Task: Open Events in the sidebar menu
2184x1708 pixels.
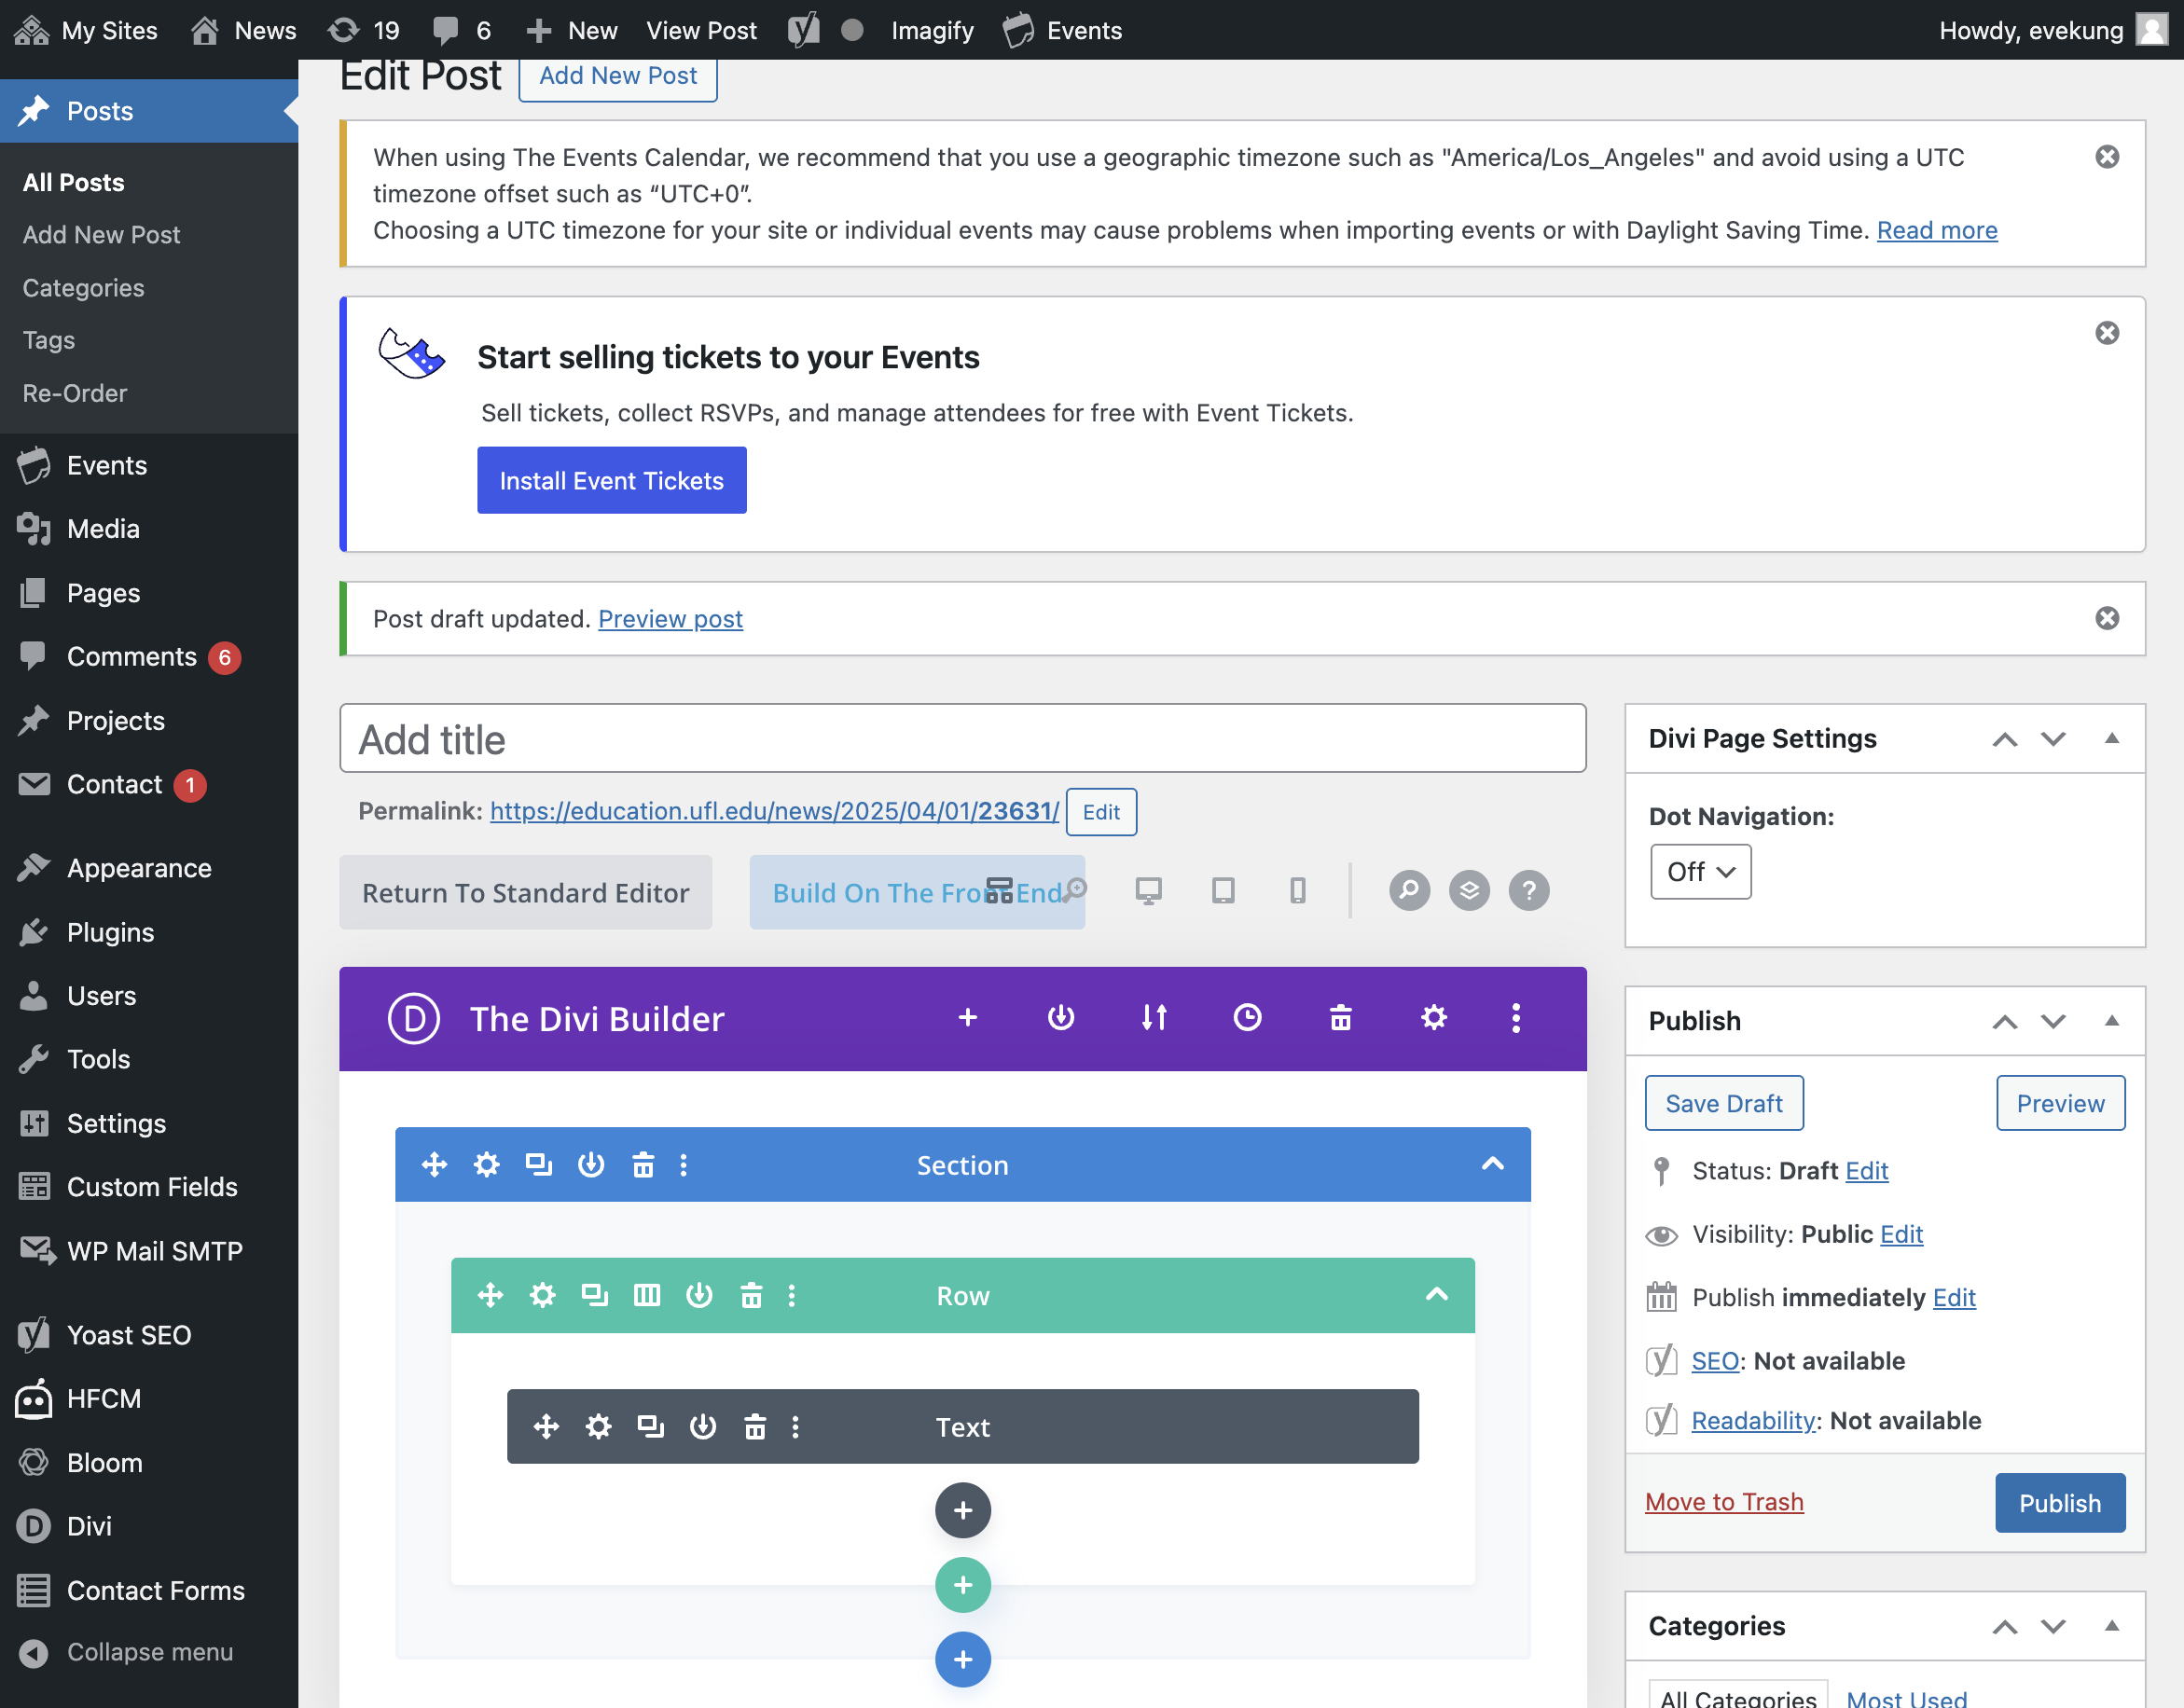Action: (x=107, y=465)
